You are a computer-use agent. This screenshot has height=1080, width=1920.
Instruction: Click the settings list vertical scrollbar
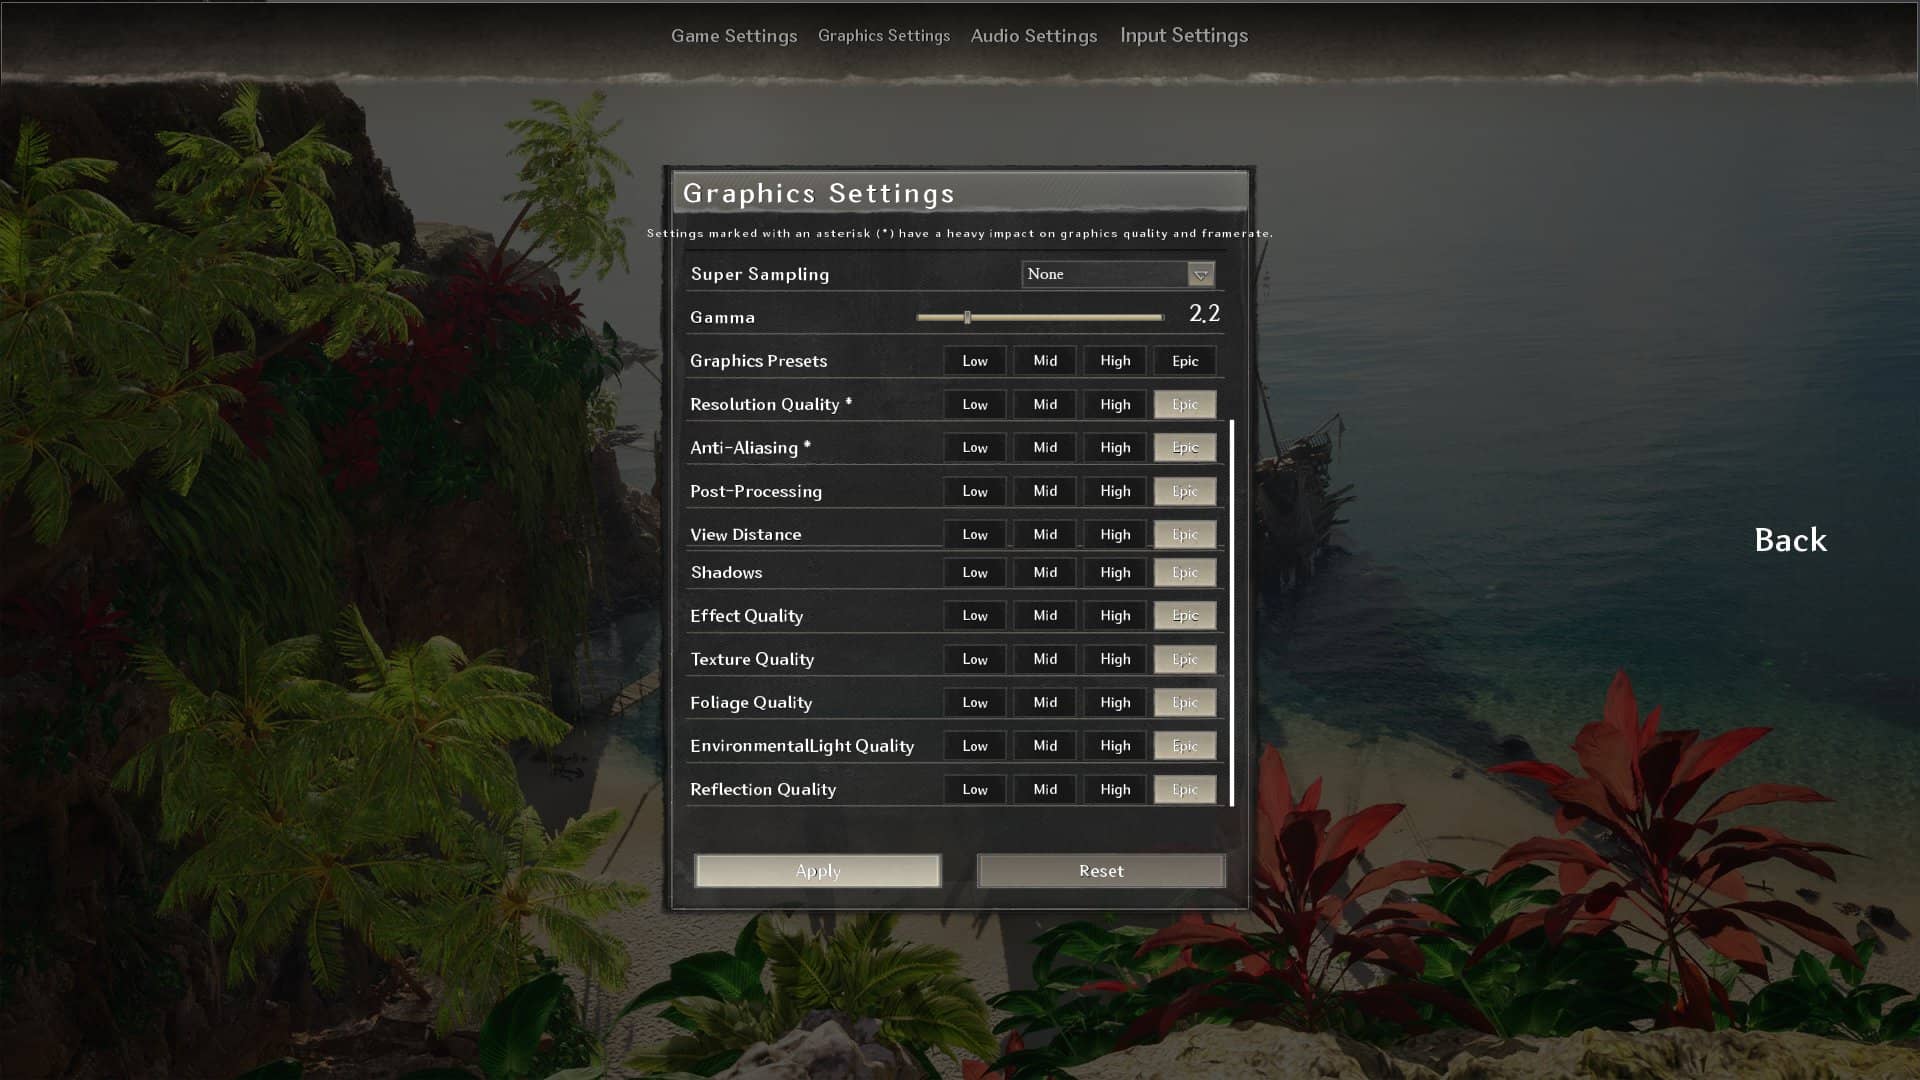pos(1232,613)
